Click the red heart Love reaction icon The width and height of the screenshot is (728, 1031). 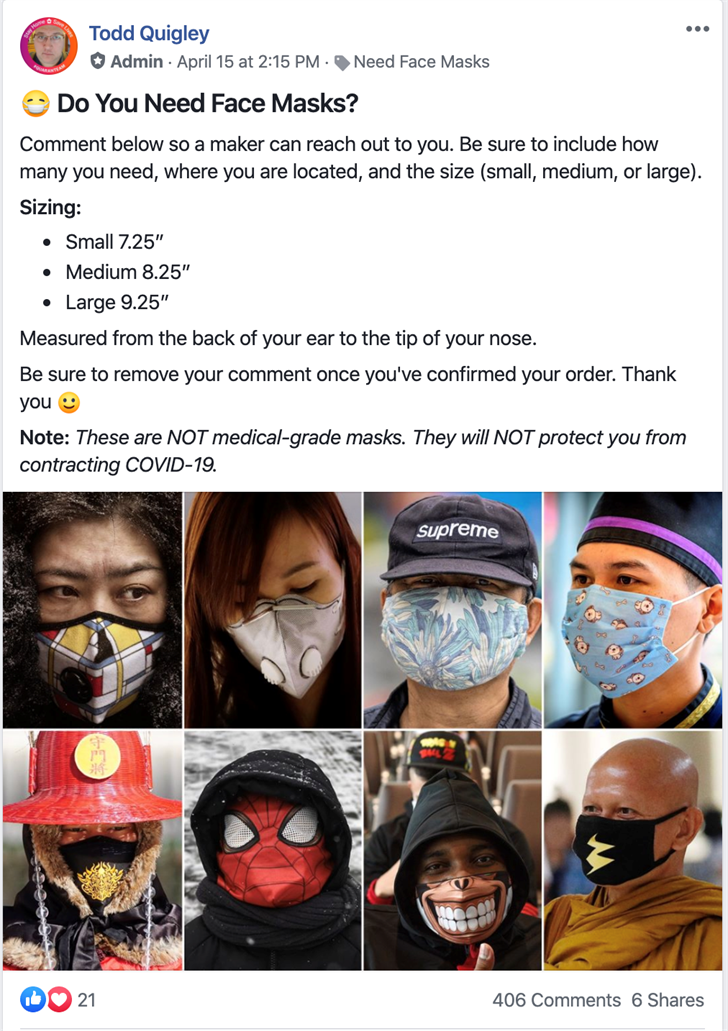(x=59, y=999)
